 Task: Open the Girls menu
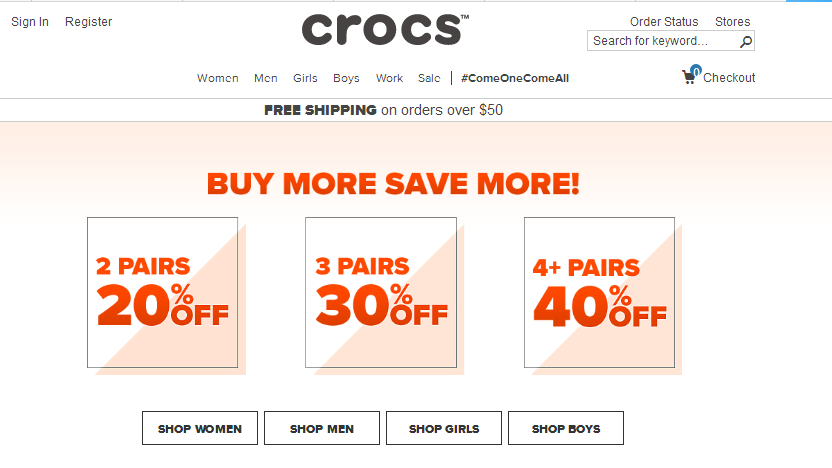305,78
